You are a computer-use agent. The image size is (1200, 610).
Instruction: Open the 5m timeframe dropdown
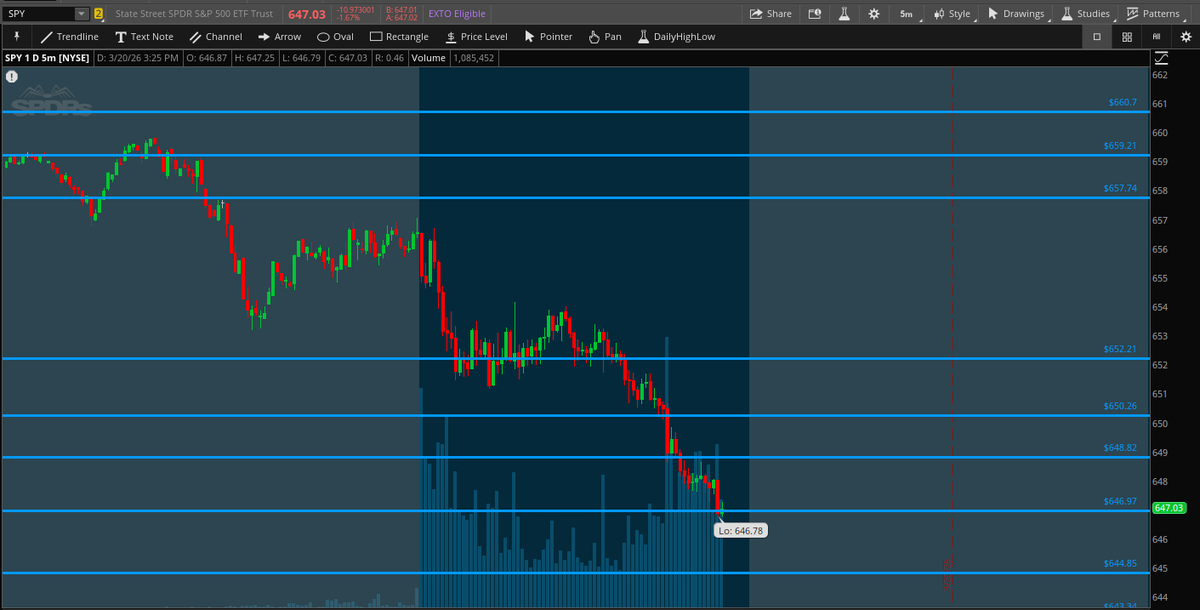coord(905,13)
